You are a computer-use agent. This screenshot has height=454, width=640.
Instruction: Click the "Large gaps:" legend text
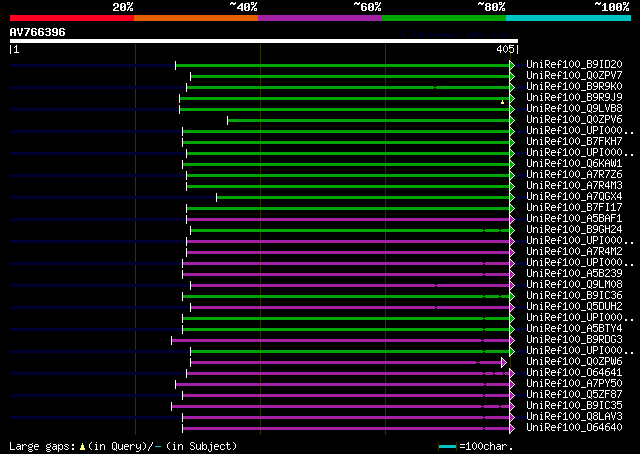pos(42,447)
